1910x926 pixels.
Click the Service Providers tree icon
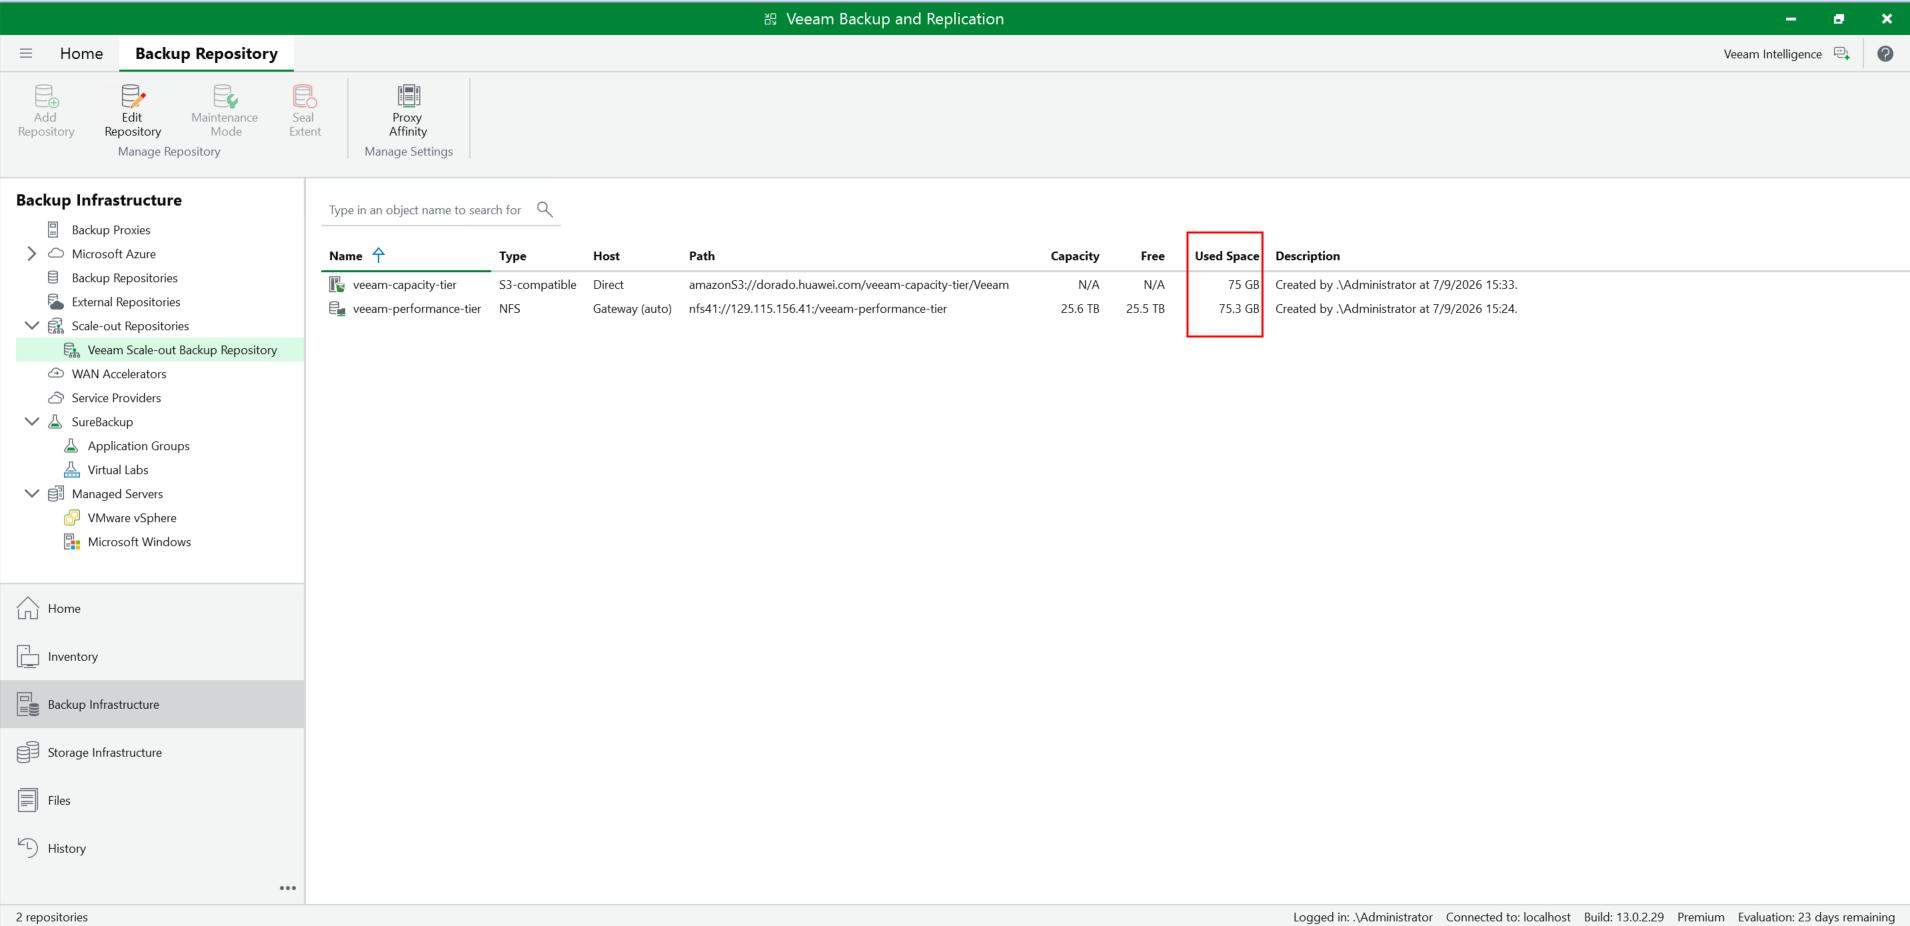(56, 398)
